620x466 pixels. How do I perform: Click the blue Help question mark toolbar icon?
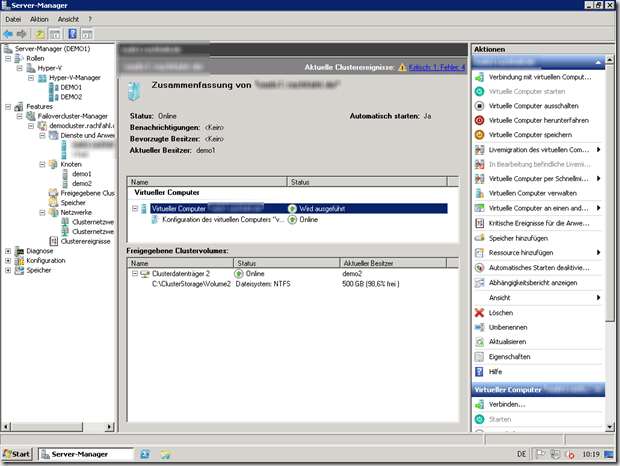coord(72,34)
